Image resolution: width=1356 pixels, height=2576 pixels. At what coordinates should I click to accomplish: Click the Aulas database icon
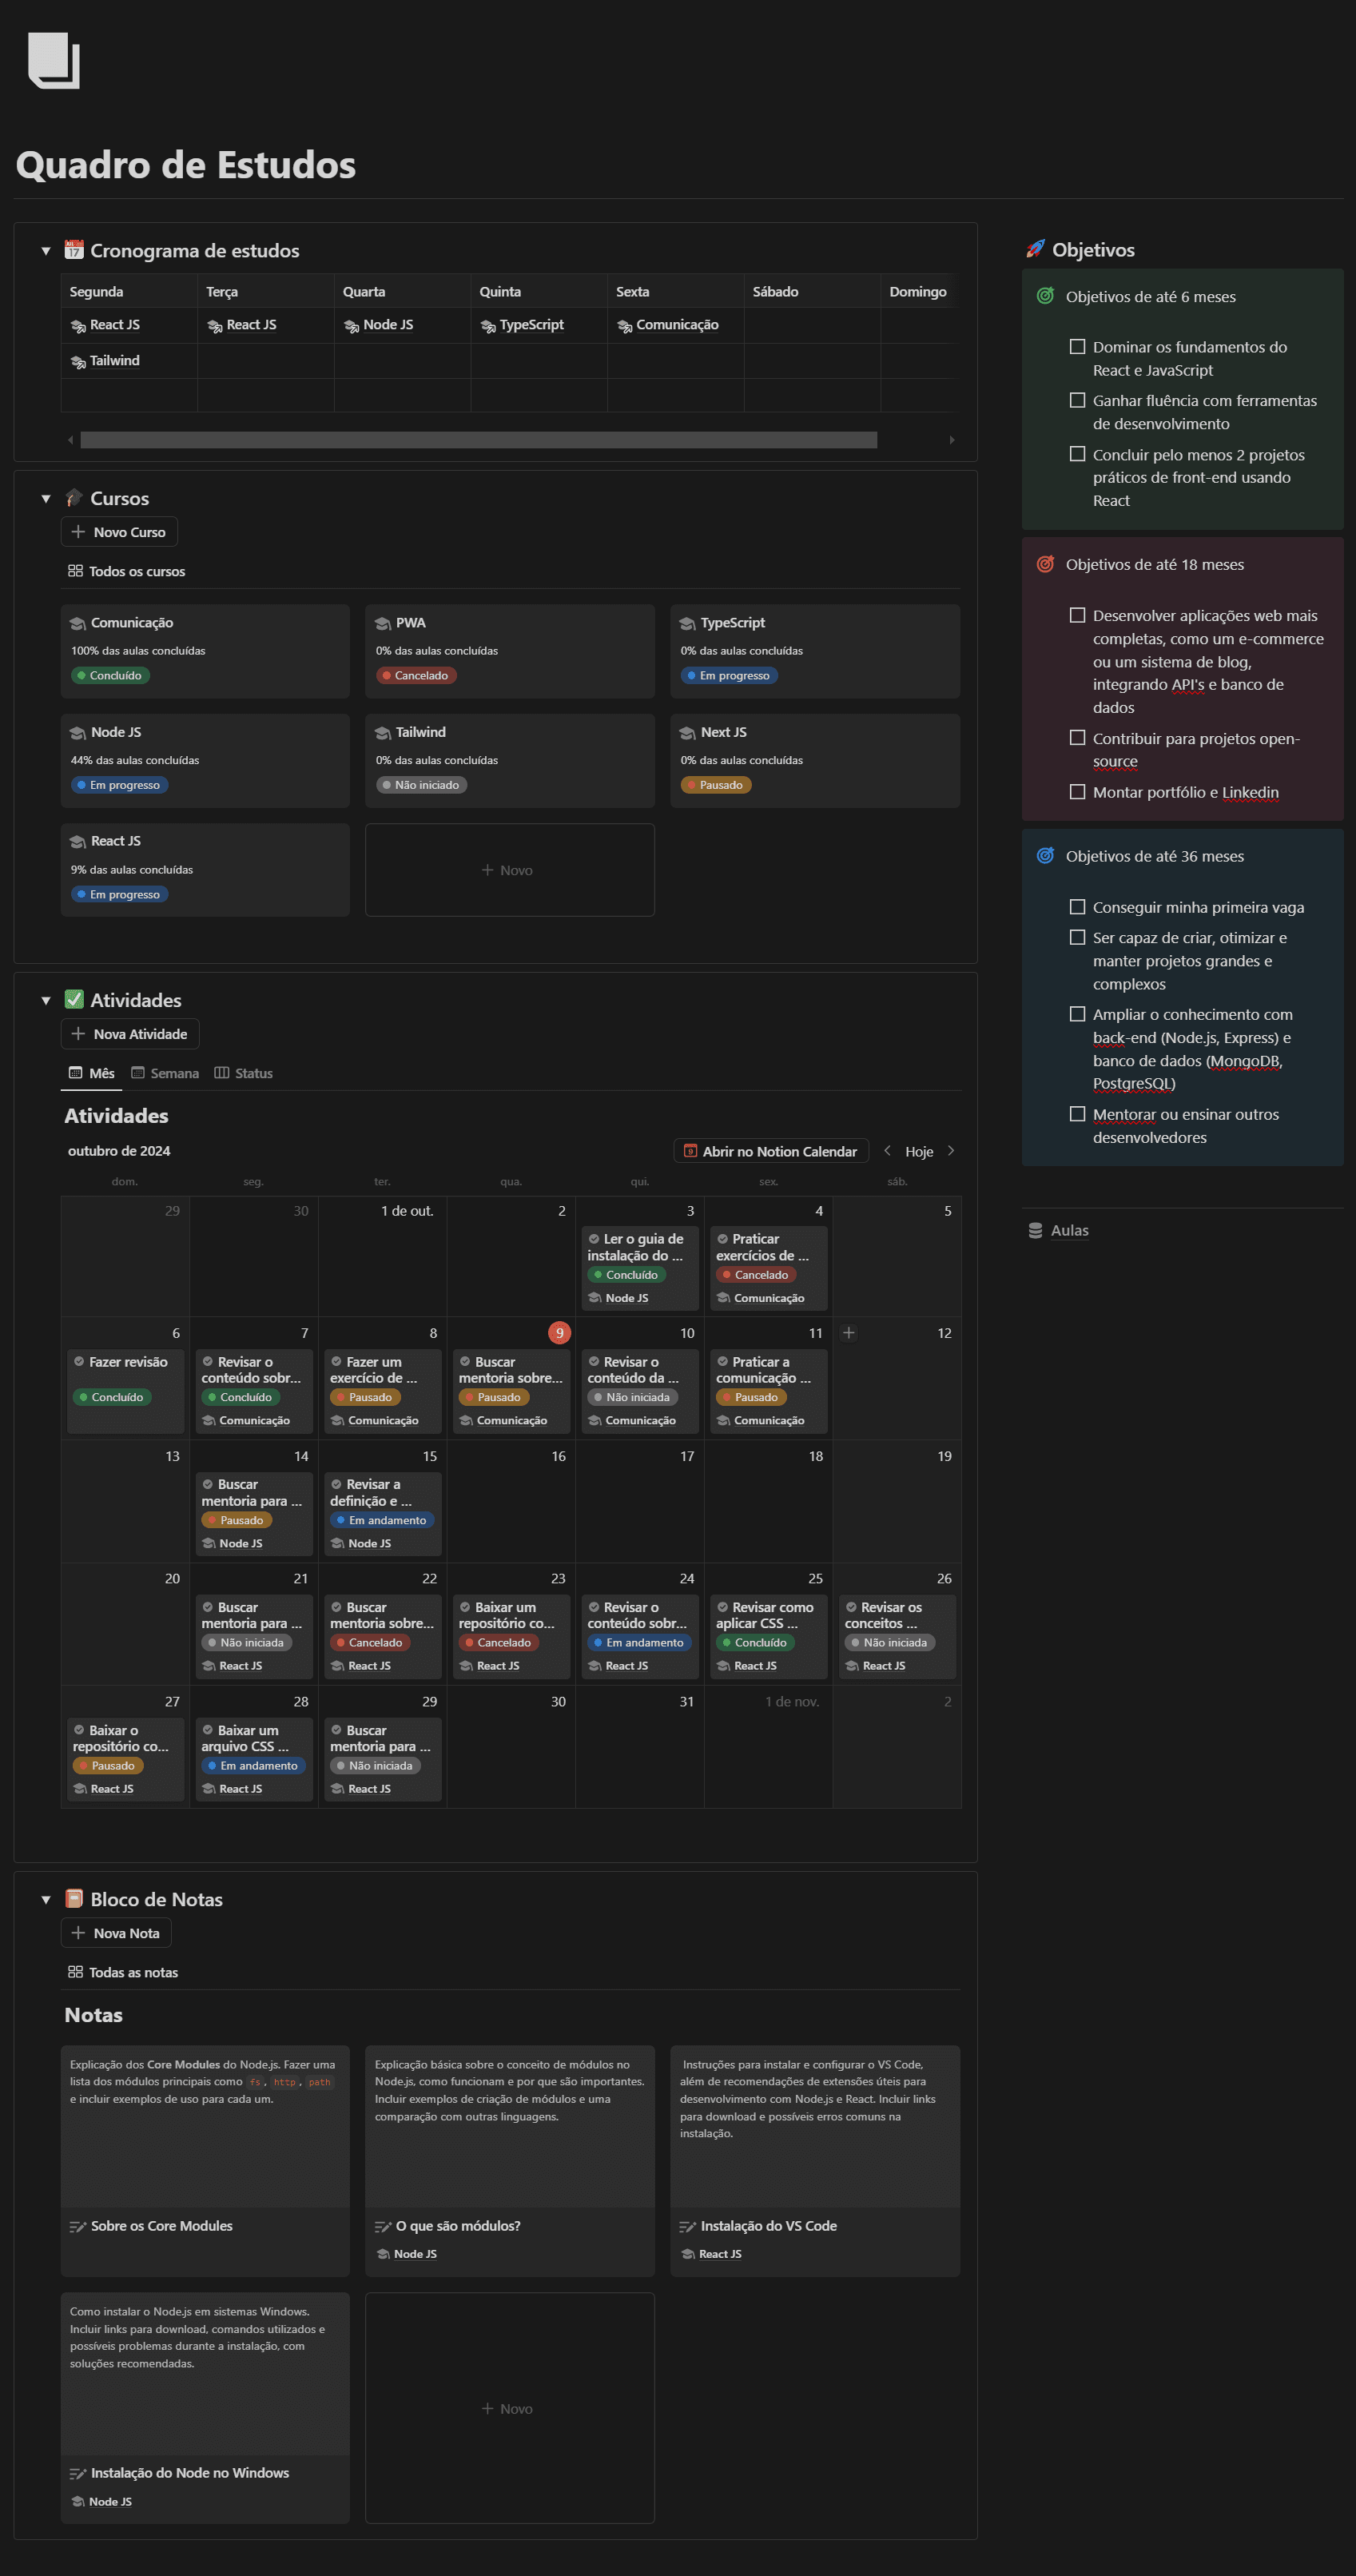click(1035, 1230)
